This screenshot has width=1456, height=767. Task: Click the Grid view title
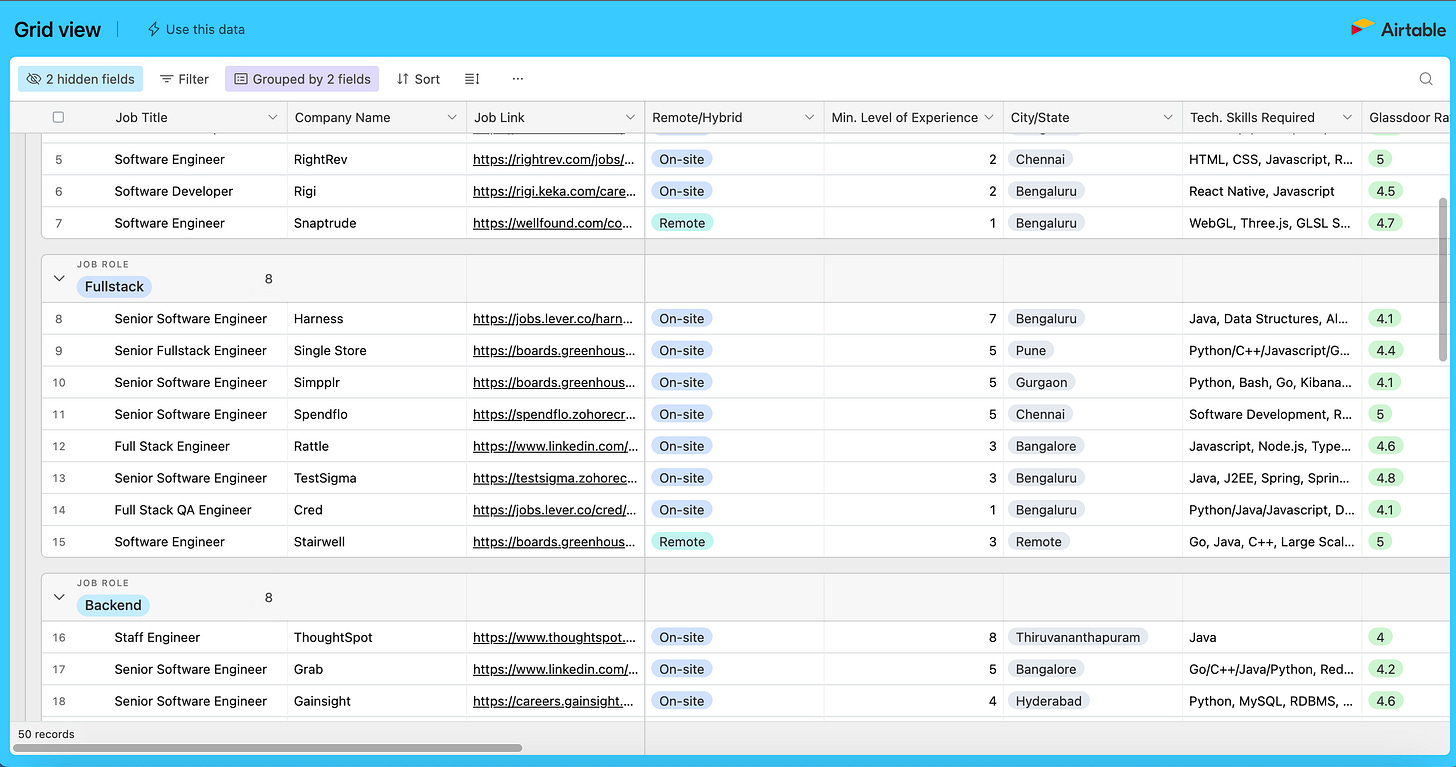[x=57, y=30]
